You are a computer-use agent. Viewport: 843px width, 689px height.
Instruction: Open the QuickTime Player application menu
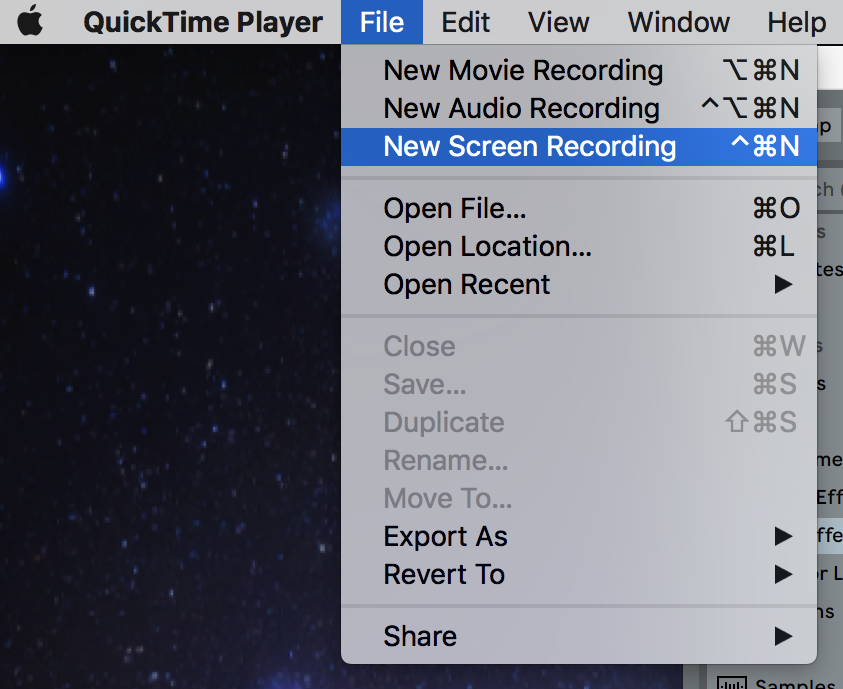(x=203, y=22)
